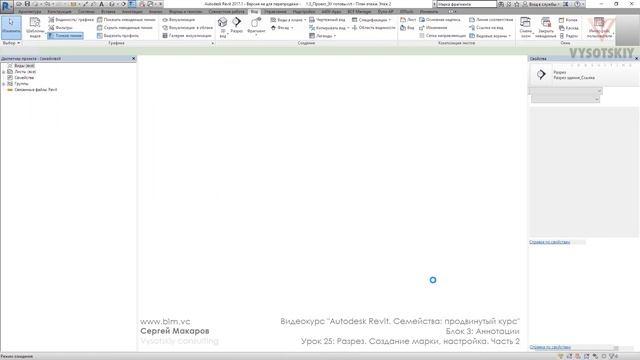
Task: Click the Лист (Sheet) tool
Action: tap(408, 20)
